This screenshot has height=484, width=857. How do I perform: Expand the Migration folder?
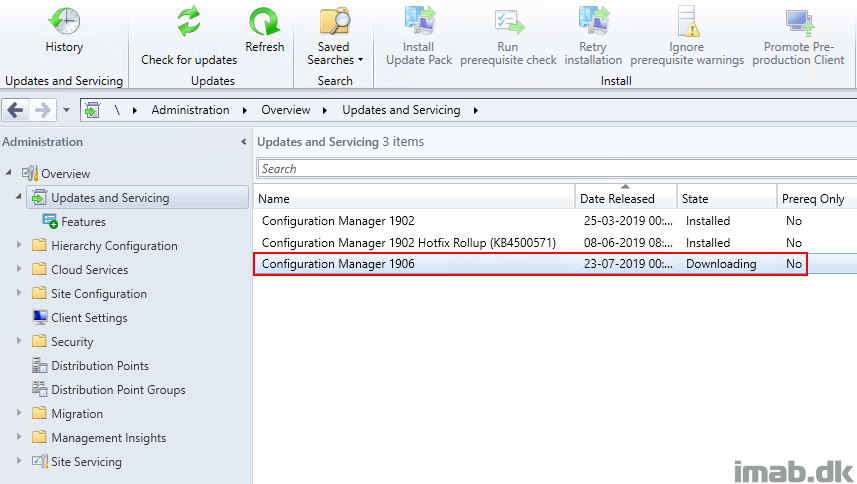[x=19, y=413]
